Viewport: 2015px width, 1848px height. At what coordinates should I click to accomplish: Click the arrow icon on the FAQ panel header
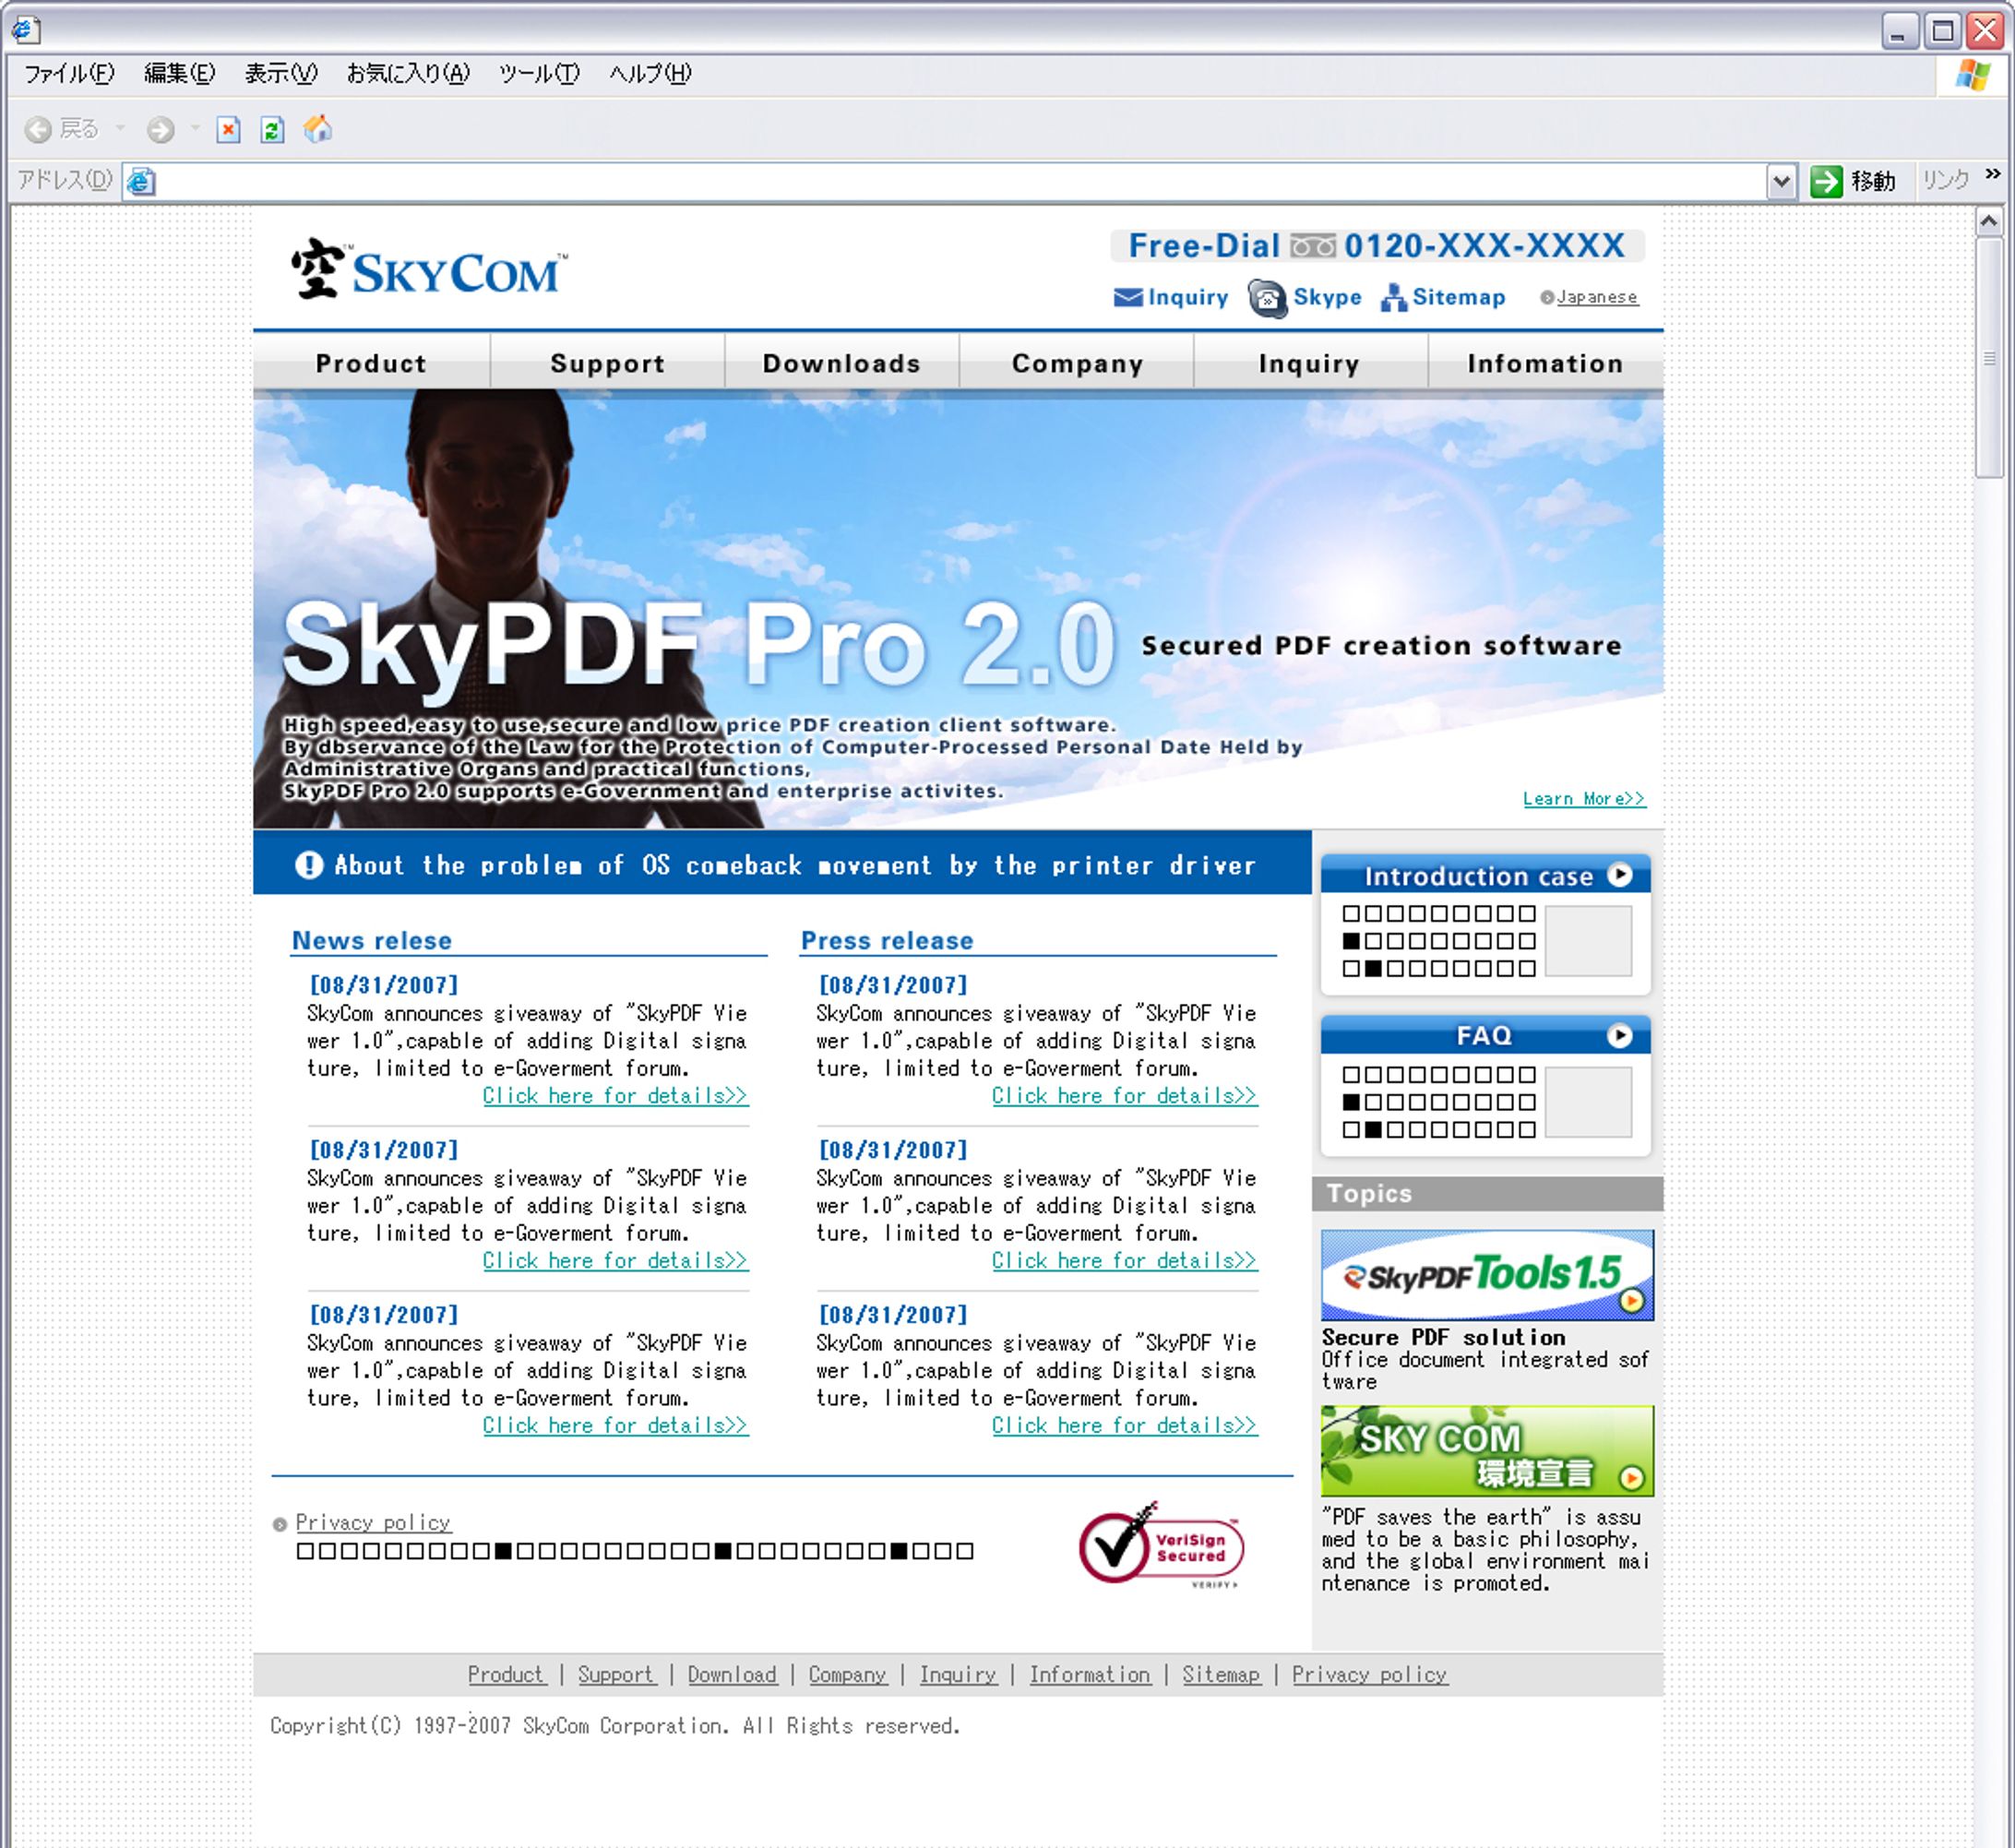pos(1620,1037)
